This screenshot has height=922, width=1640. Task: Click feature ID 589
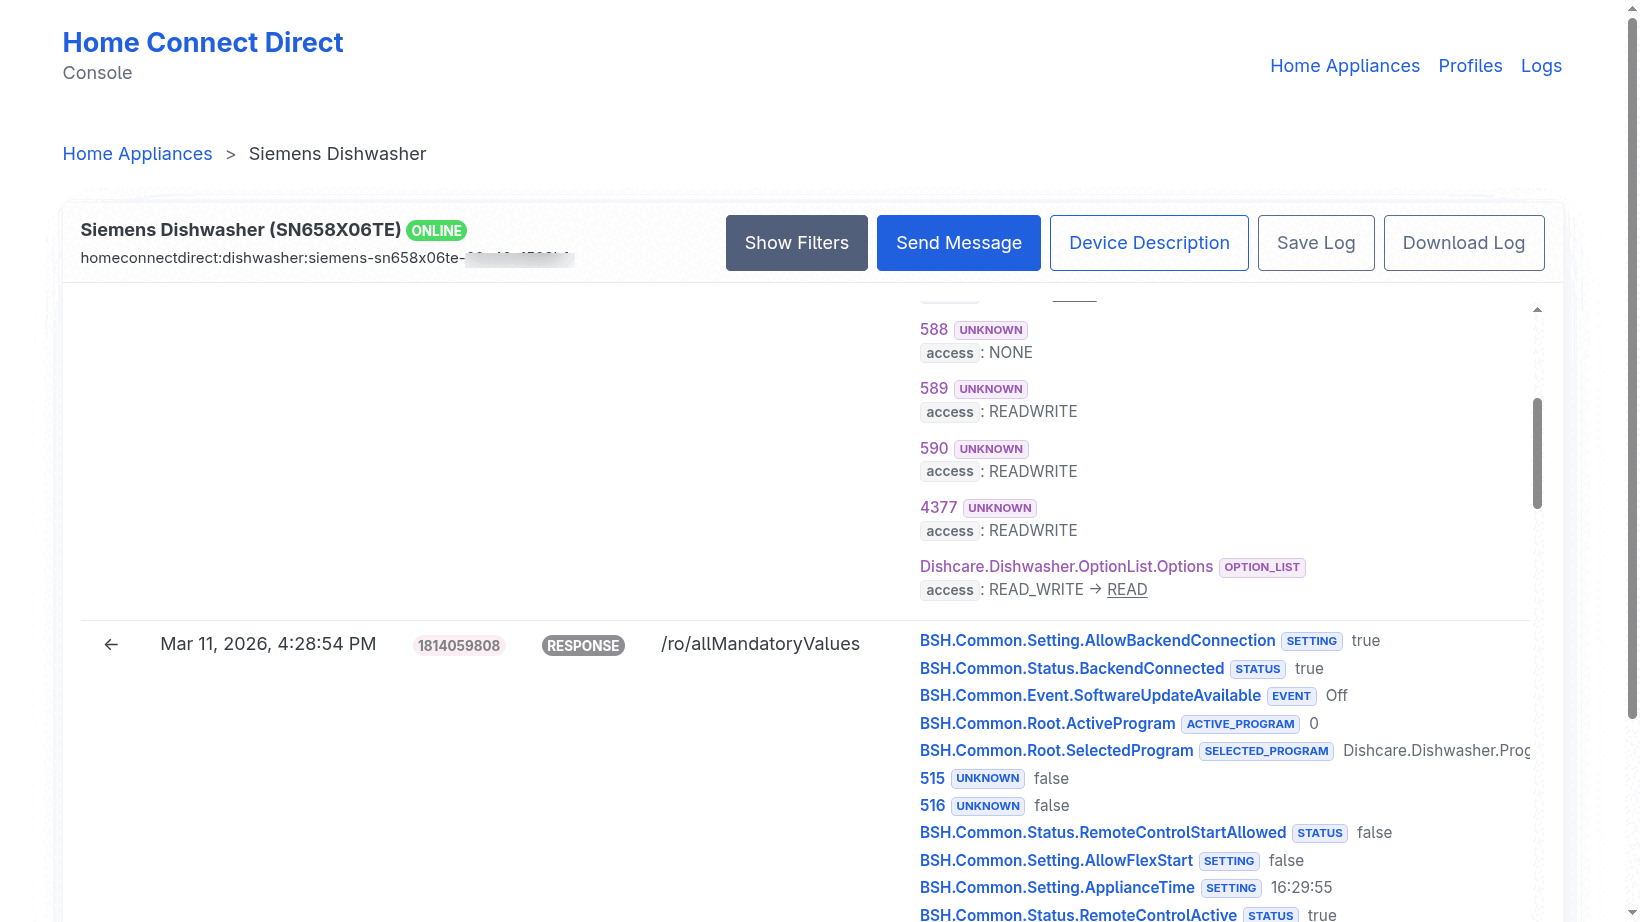click(x=934, y=388)
